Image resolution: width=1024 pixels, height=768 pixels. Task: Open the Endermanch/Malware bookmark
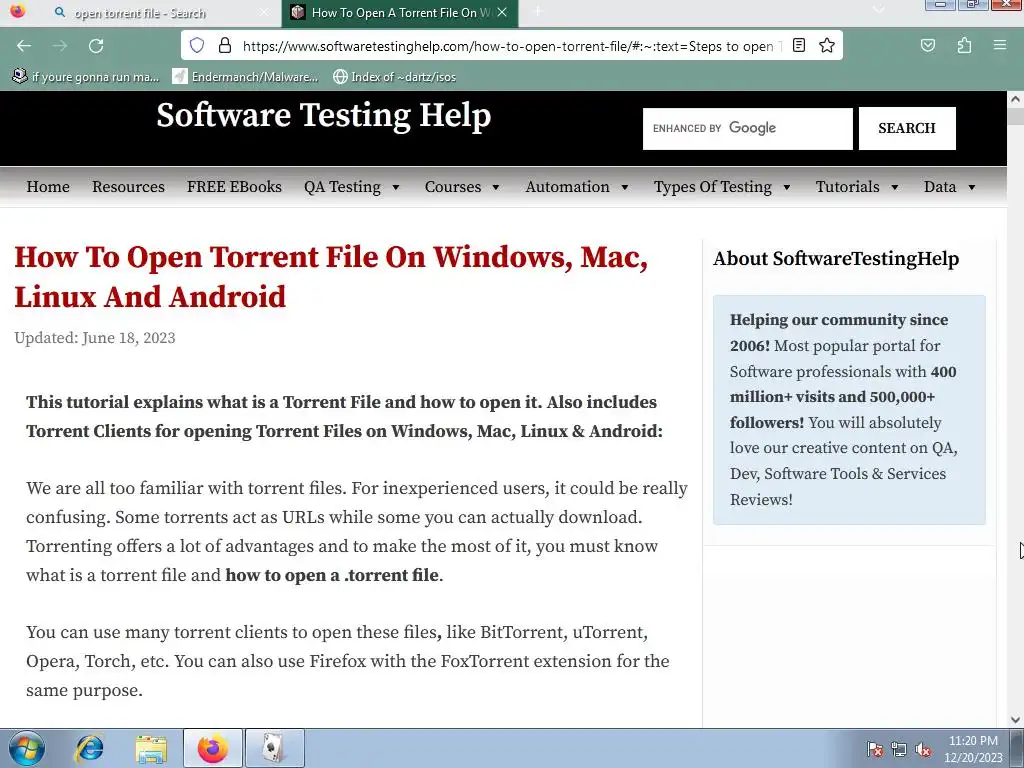coord(245,77)
